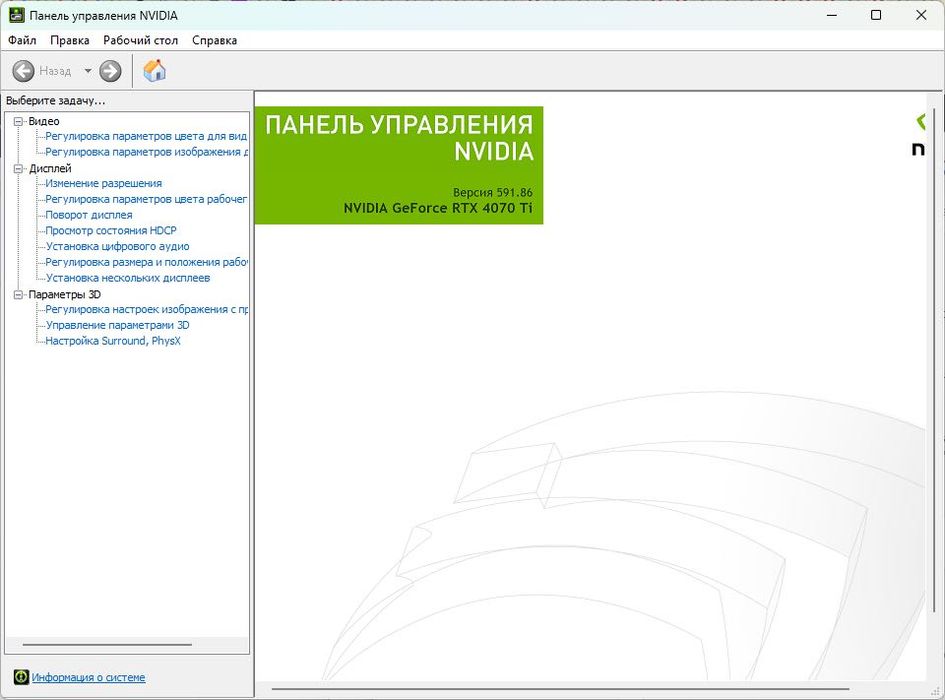Open the Файл menu

click(x=22, y=40)
